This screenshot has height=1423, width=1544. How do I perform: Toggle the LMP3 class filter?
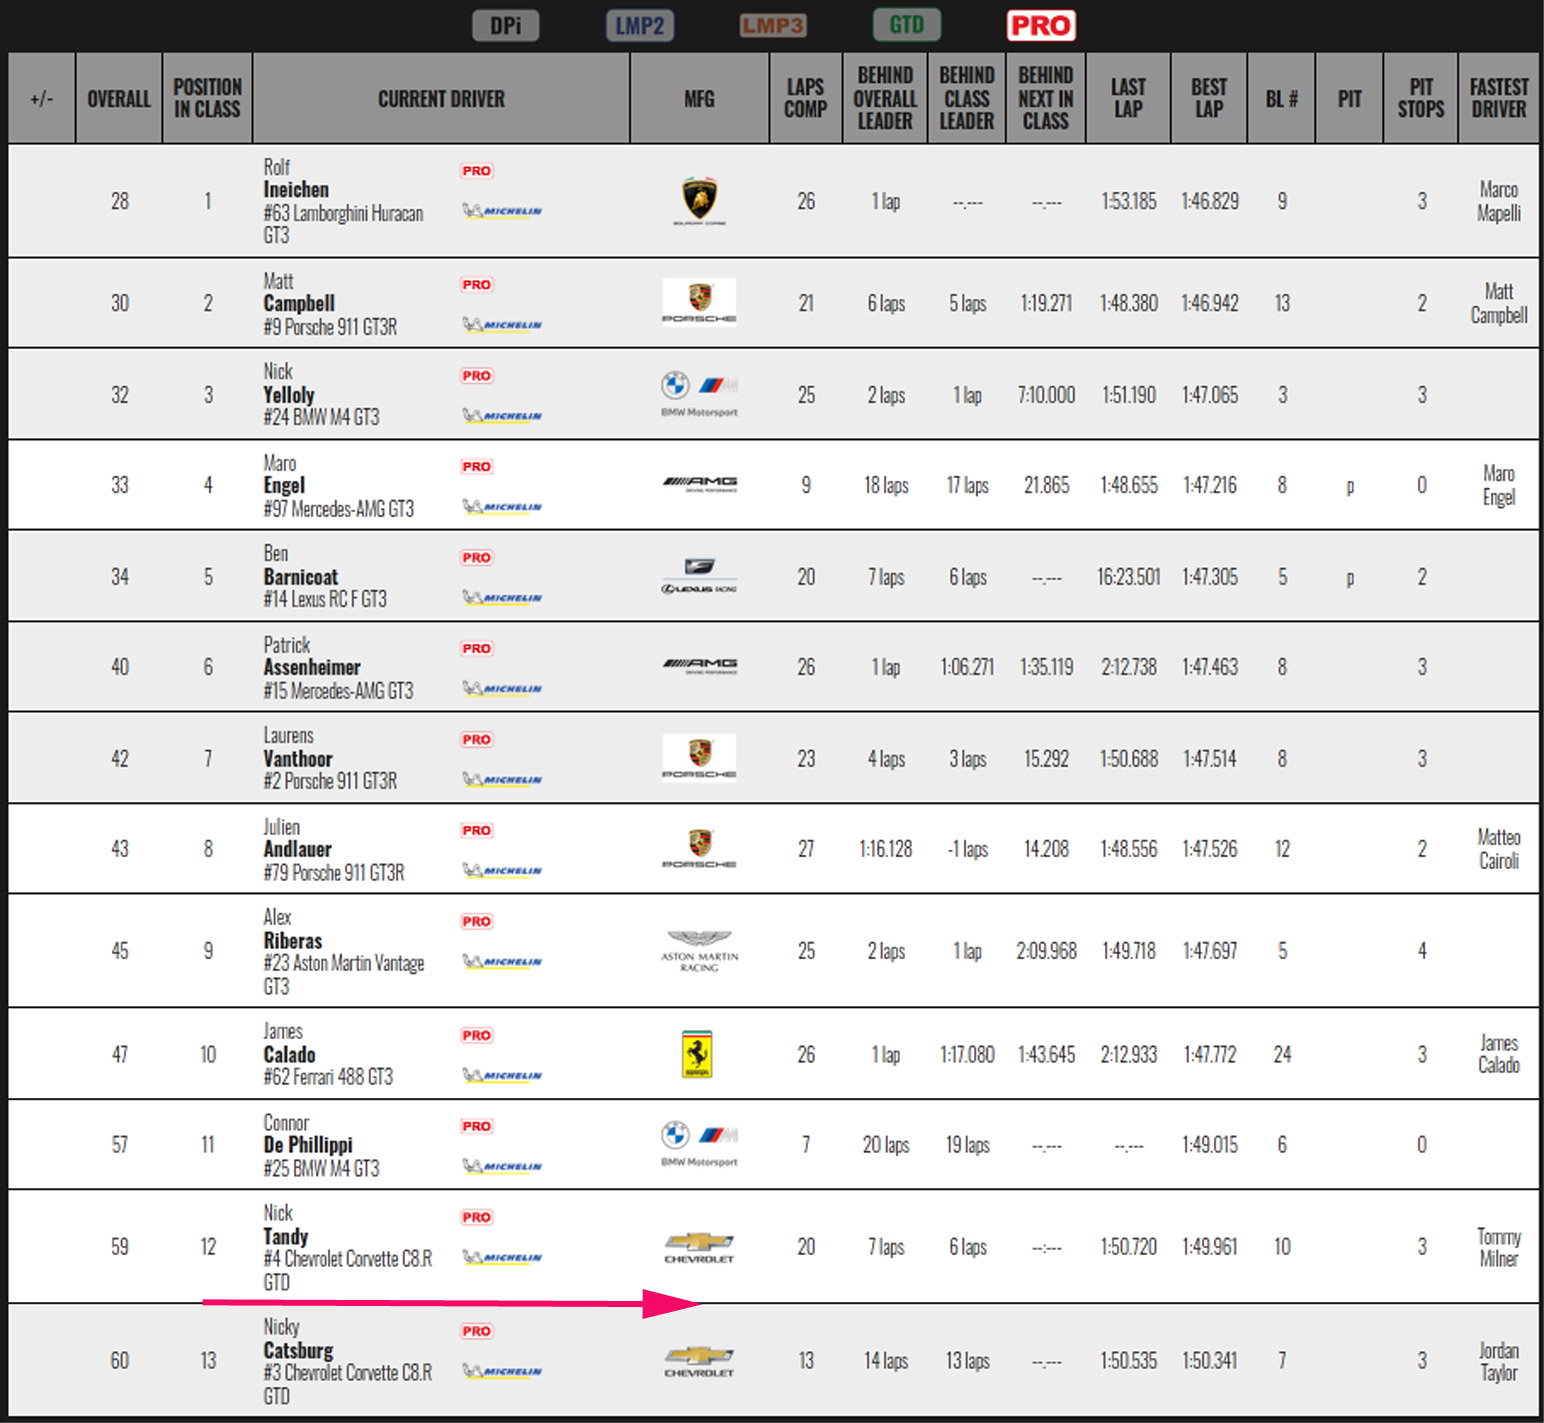tap(773, 26)
